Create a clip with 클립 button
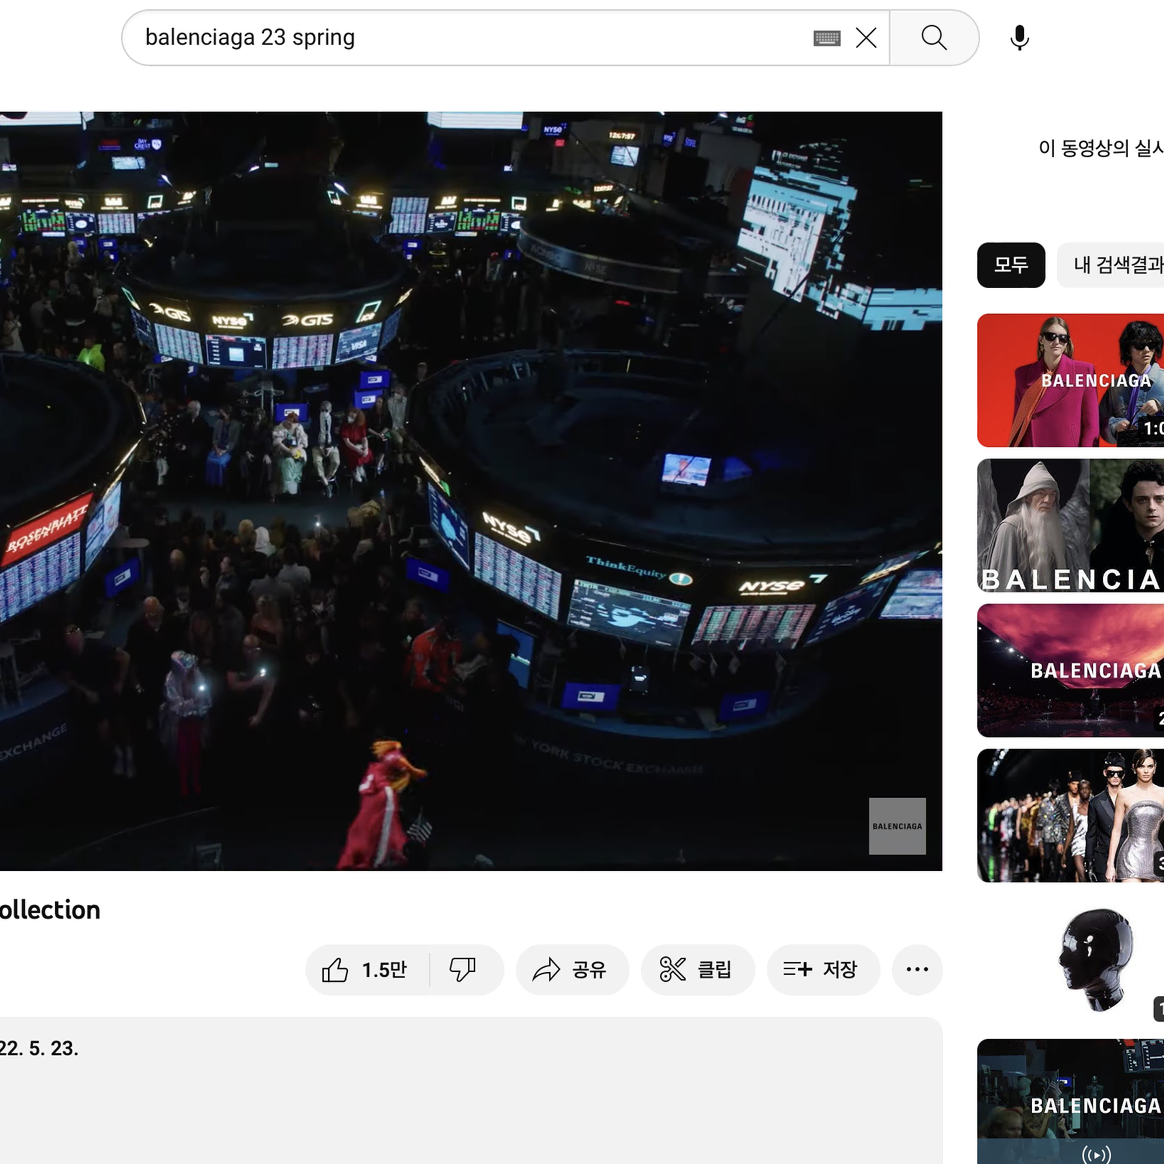Viewport: 1164px width, 1164px height. pos(698,970)
